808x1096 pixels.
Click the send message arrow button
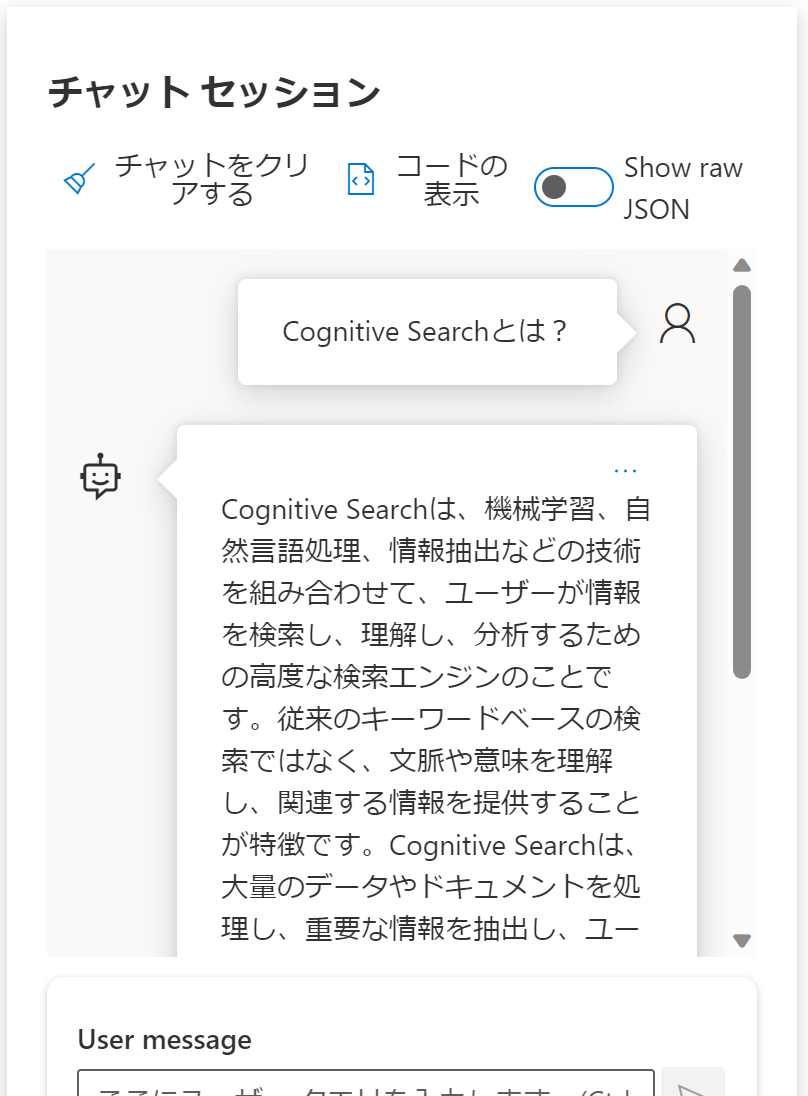693,1083
